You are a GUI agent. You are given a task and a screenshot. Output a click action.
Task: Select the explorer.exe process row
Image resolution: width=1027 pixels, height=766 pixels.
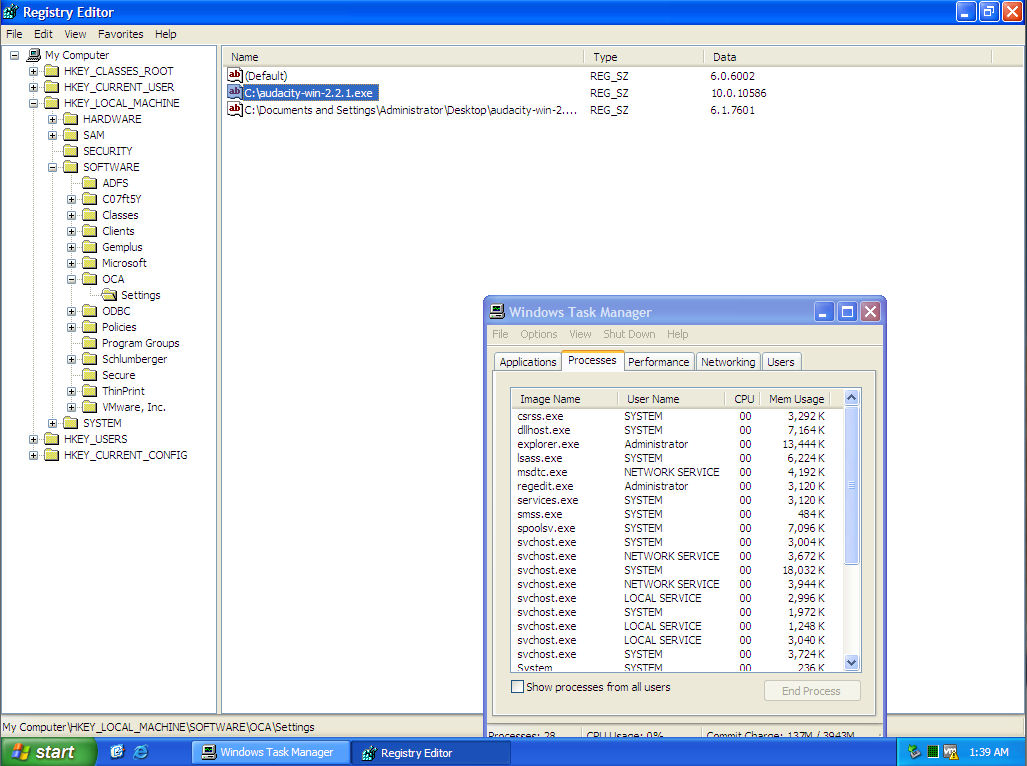coord(678,445)
